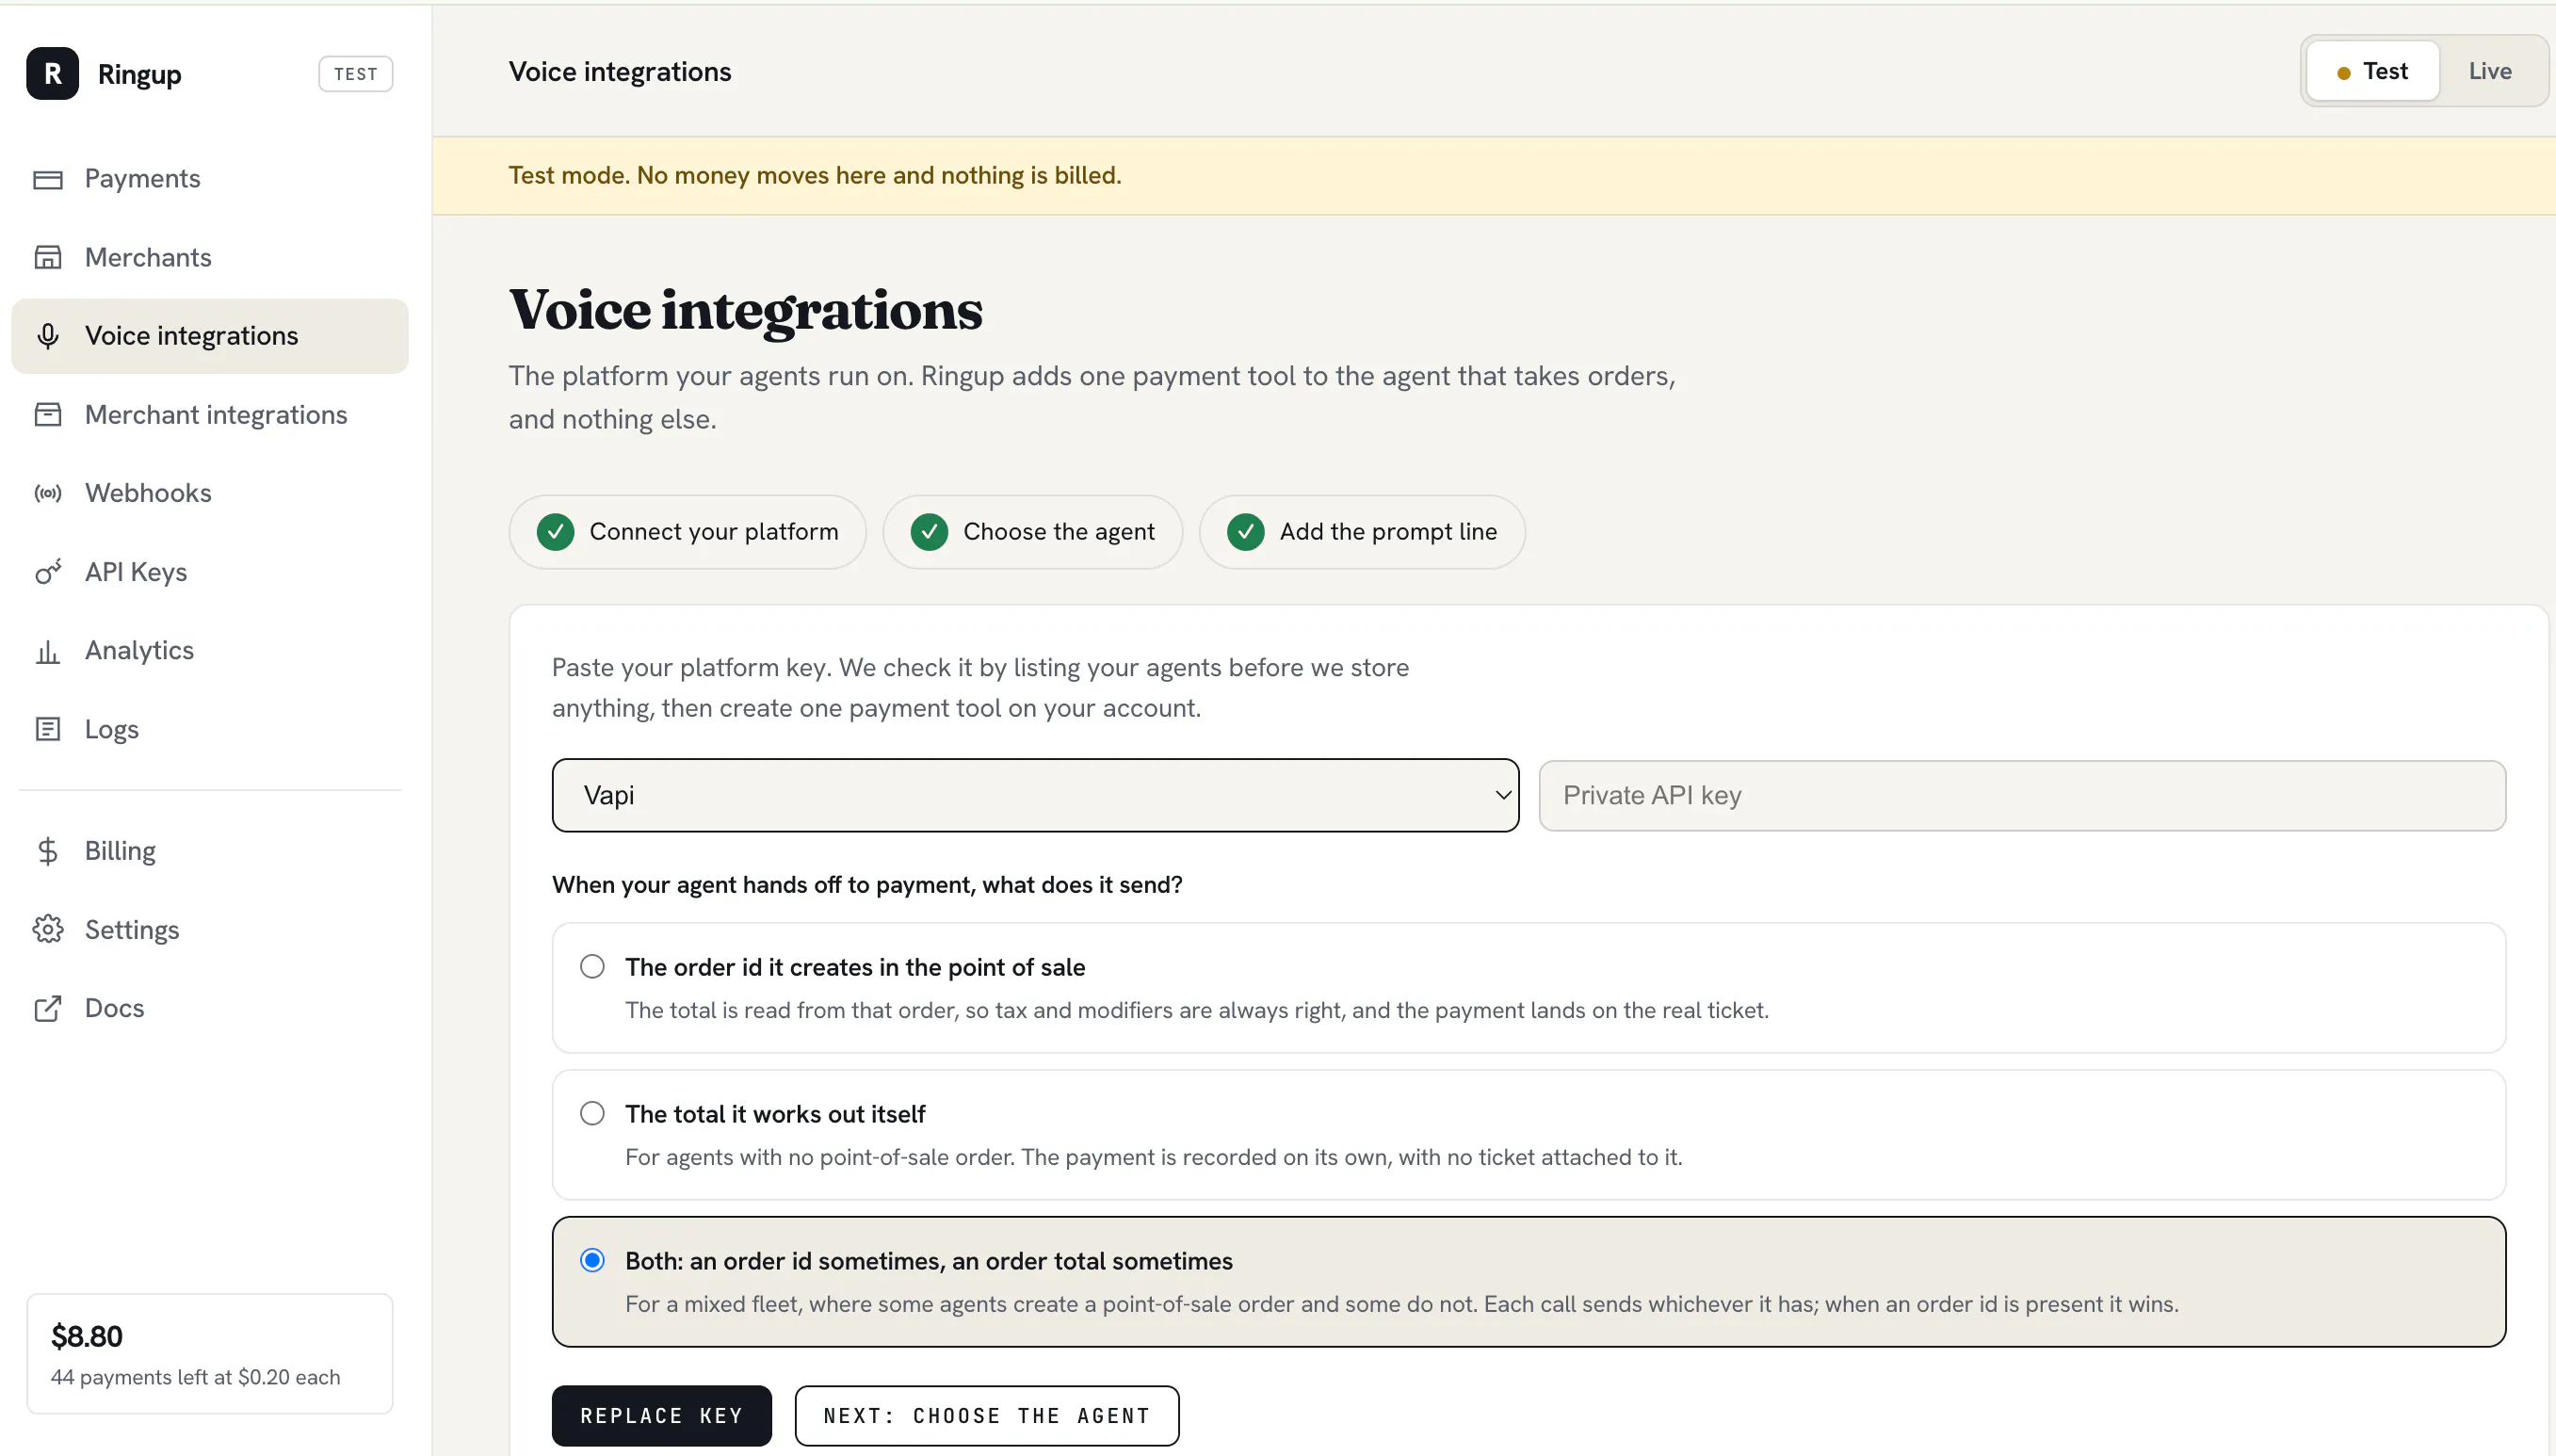Click the Replace Key button

tap(661, 1416)
